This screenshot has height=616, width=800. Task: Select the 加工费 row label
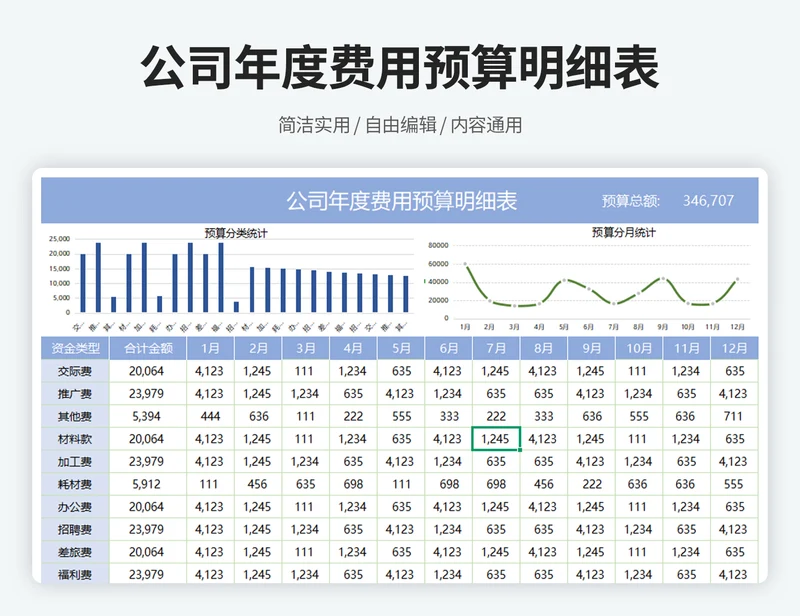[x=75, y=462]
